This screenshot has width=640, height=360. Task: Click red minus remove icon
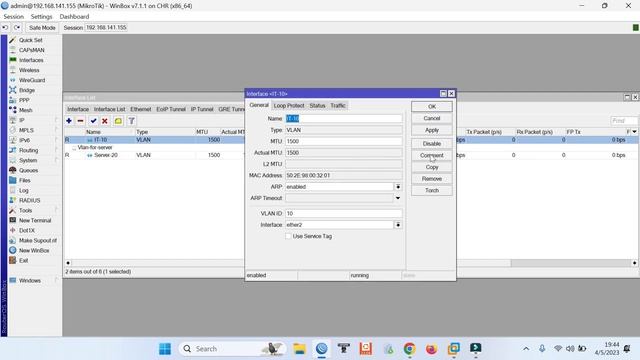(x=80, y=121)
